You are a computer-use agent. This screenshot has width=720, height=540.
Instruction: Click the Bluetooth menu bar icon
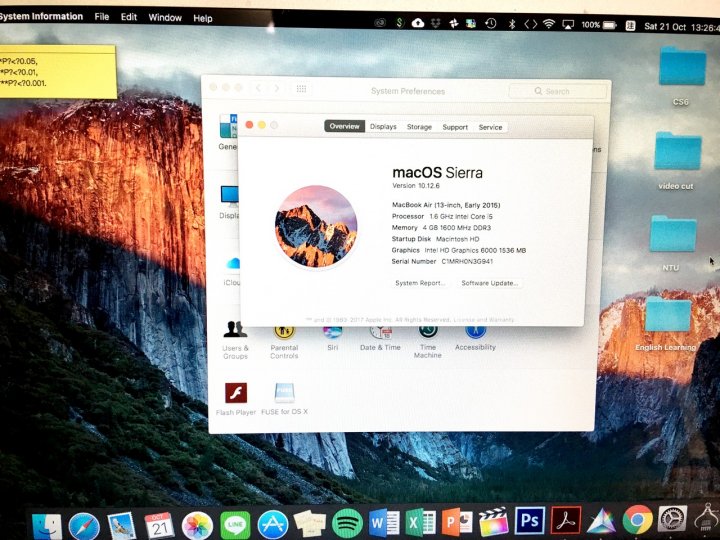pyautogui.click(x=512, y=24)
